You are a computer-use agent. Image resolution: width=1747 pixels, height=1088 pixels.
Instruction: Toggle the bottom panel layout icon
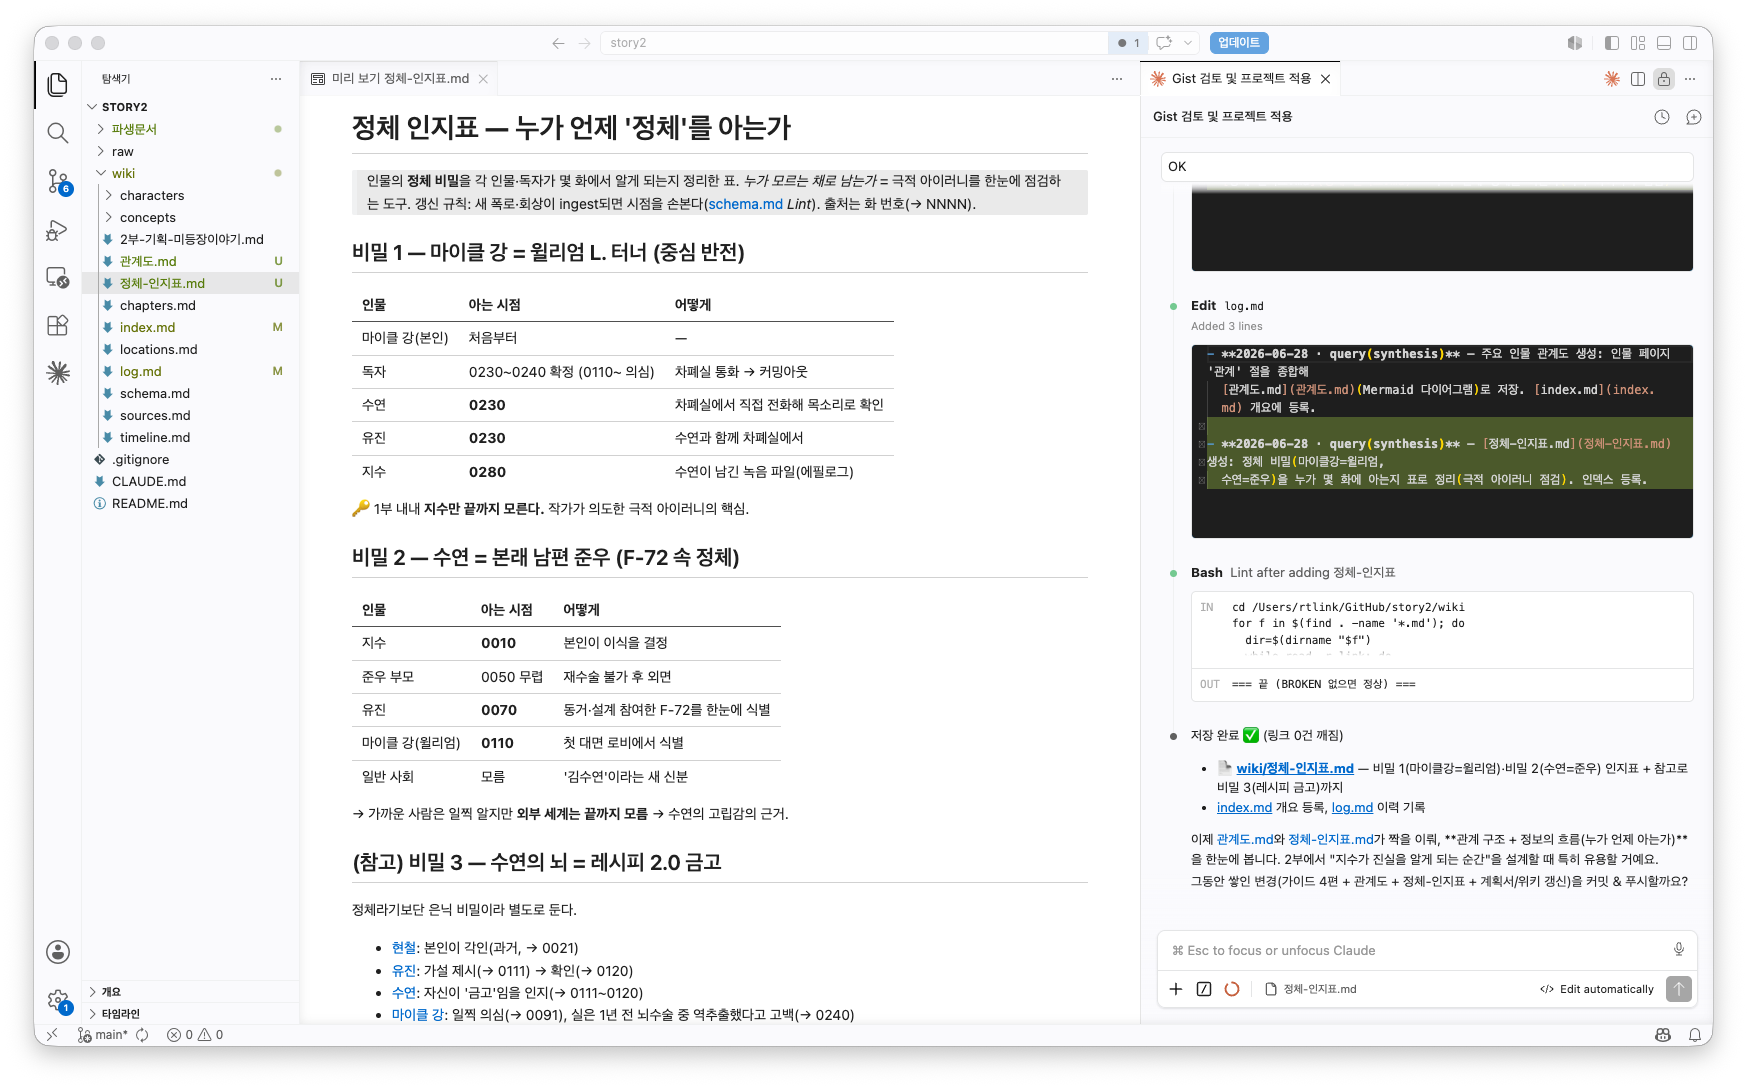point(1664,43)
